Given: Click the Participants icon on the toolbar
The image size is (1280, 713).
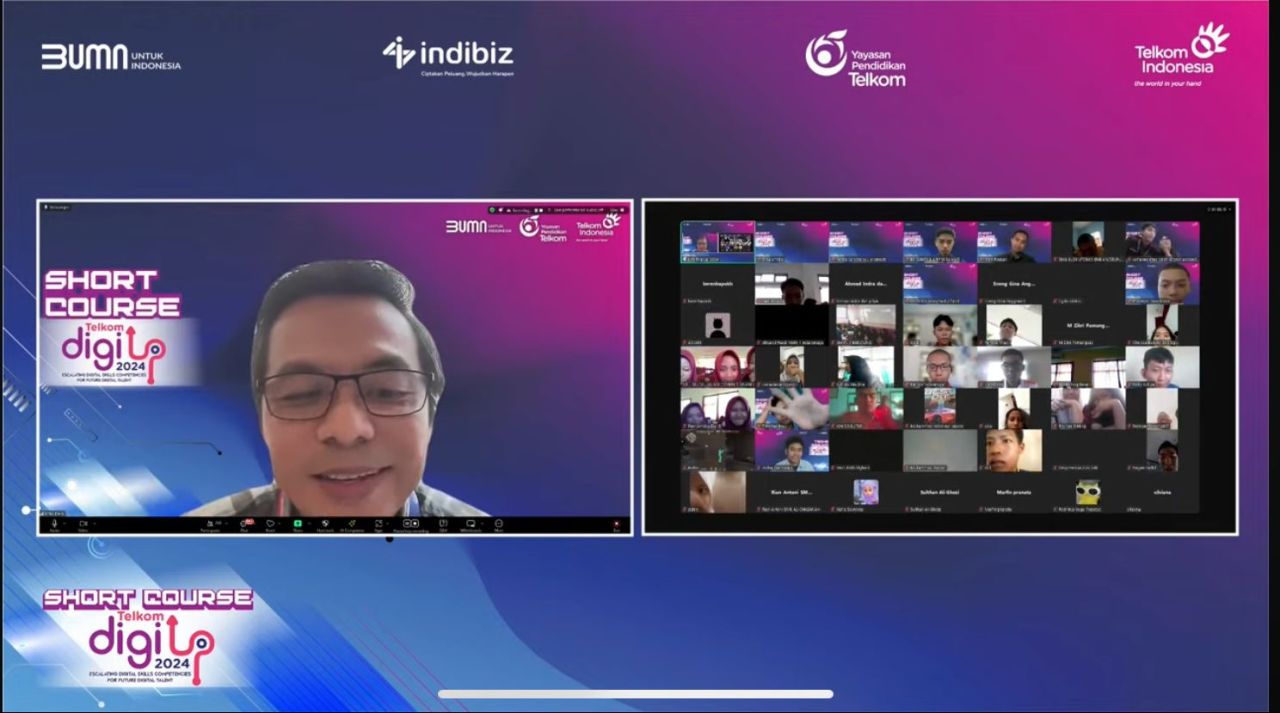Looking at the screenshot, I should (211, 524).
